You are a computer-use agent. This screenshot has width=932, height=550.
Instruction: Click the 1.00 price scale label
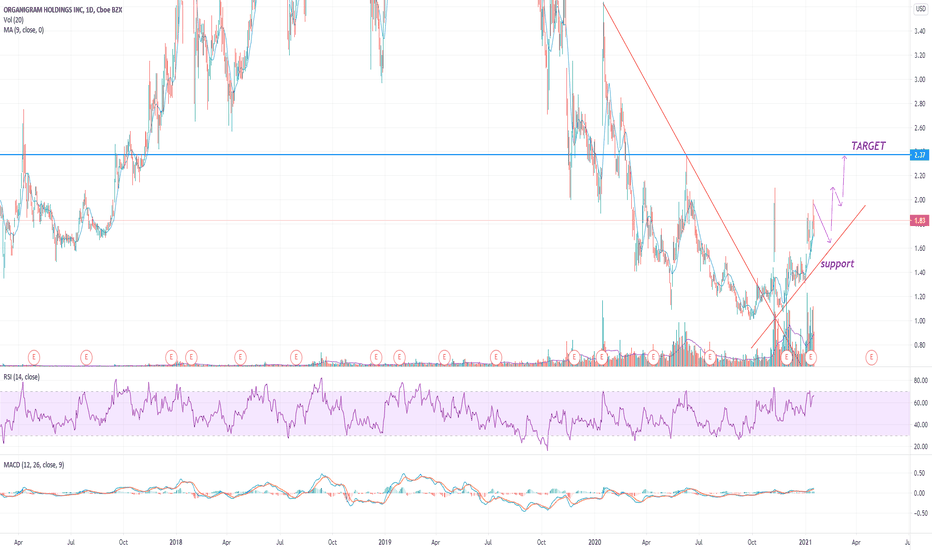[920, 321]
